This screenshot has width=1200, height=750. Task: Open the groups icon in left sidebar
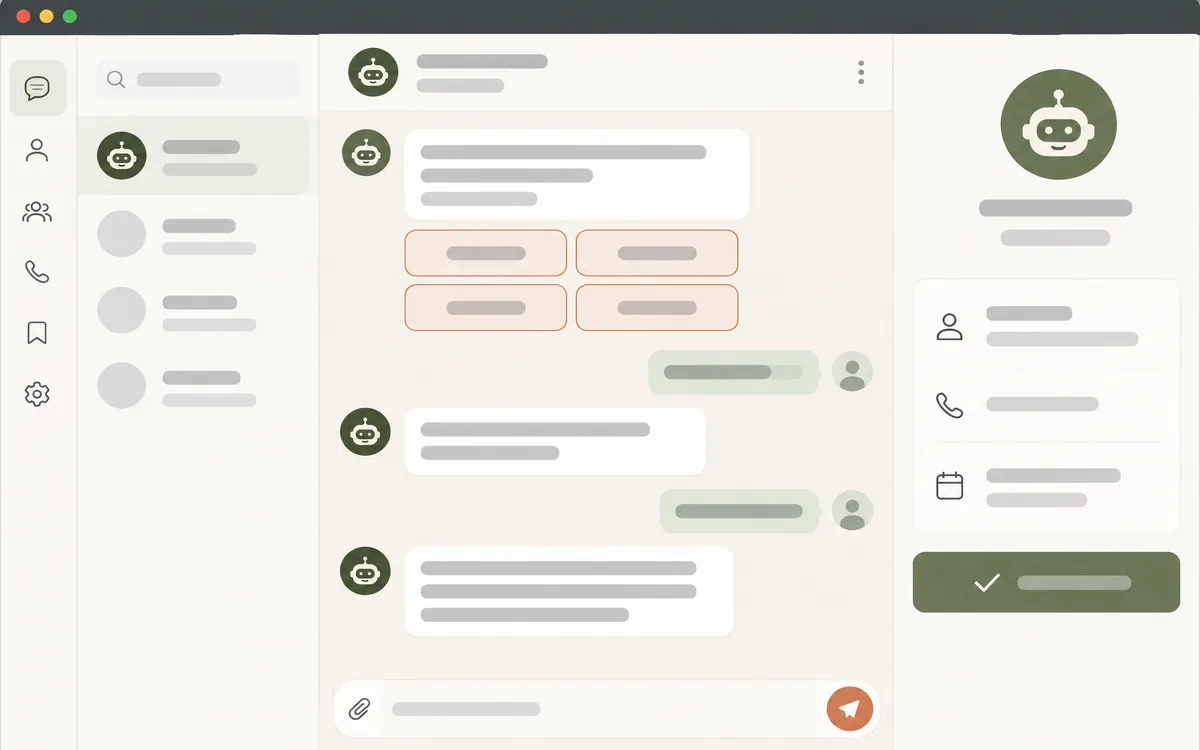(37, 212)
